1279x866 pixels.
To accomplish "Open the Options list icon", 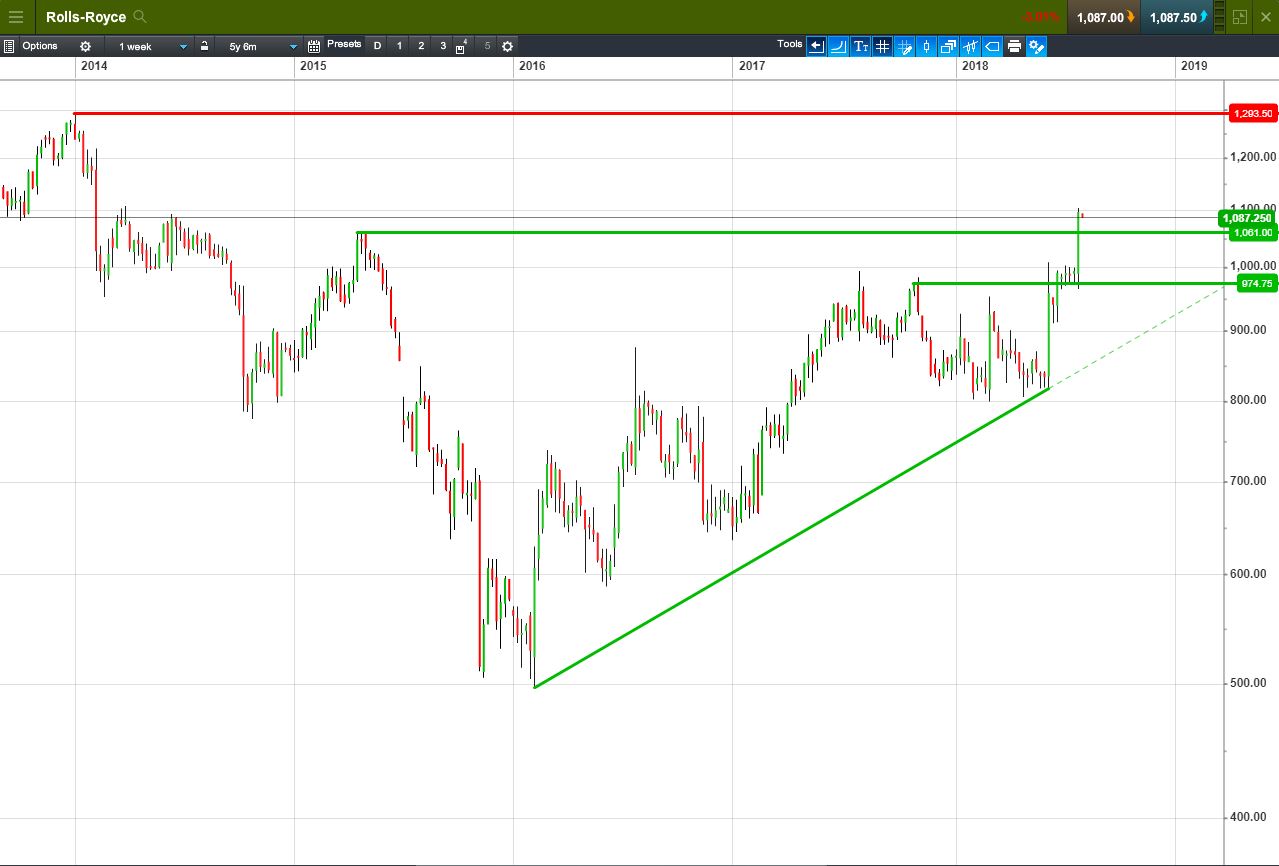I will click(8, 46).
